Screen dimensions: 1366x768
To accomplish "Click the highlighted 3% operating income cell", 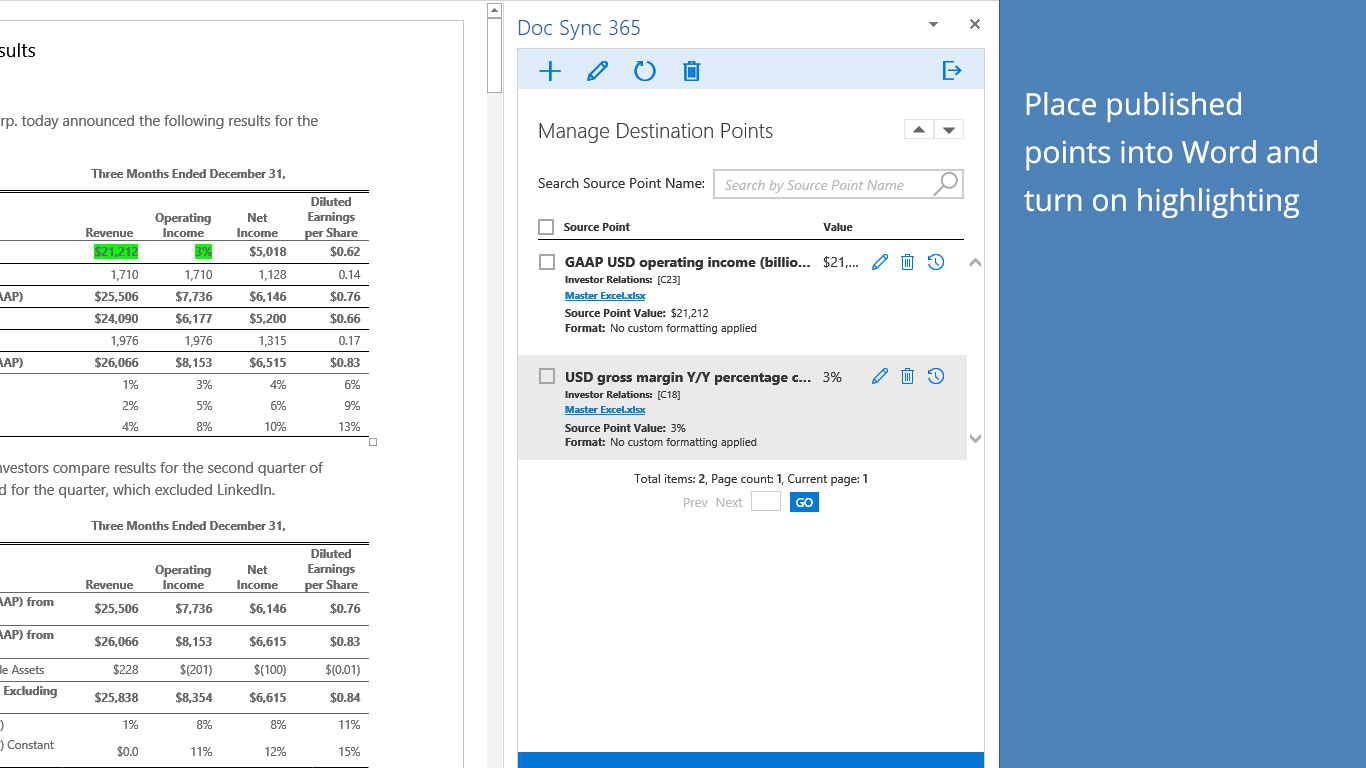I will point(203,252).
